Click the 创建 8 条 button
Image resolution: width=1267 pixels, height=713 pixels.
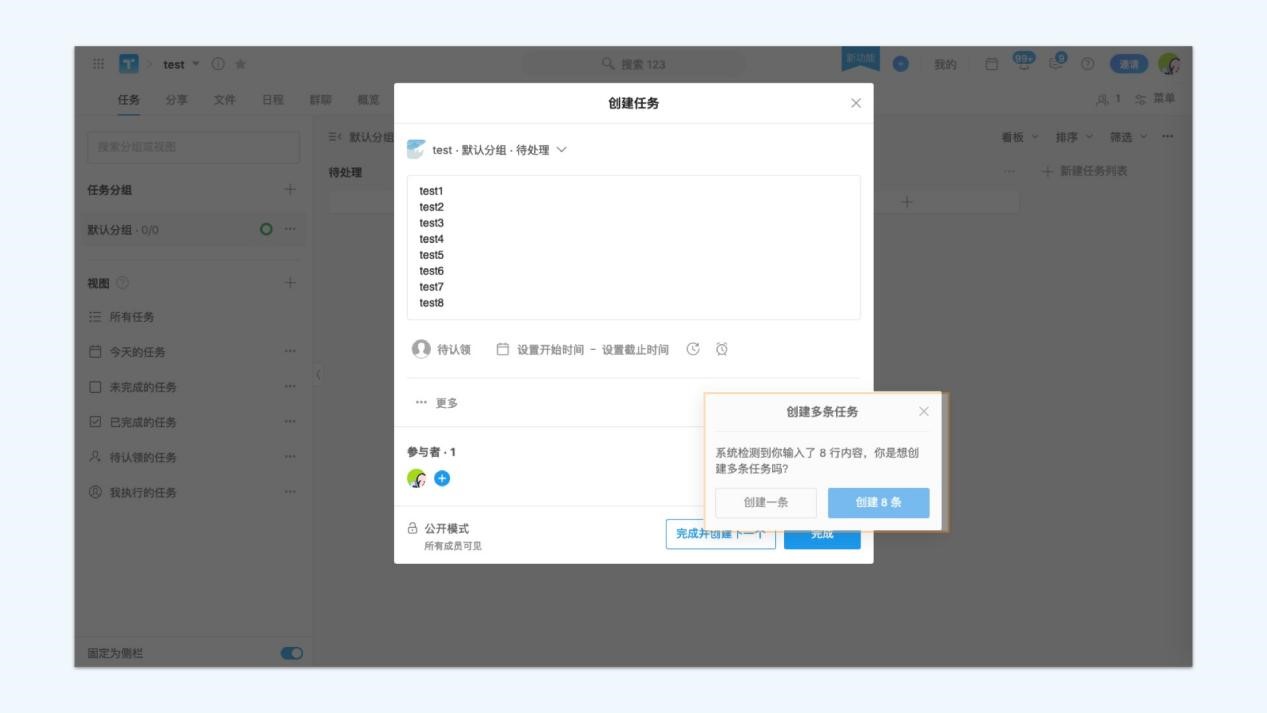[x=878, y=502]
